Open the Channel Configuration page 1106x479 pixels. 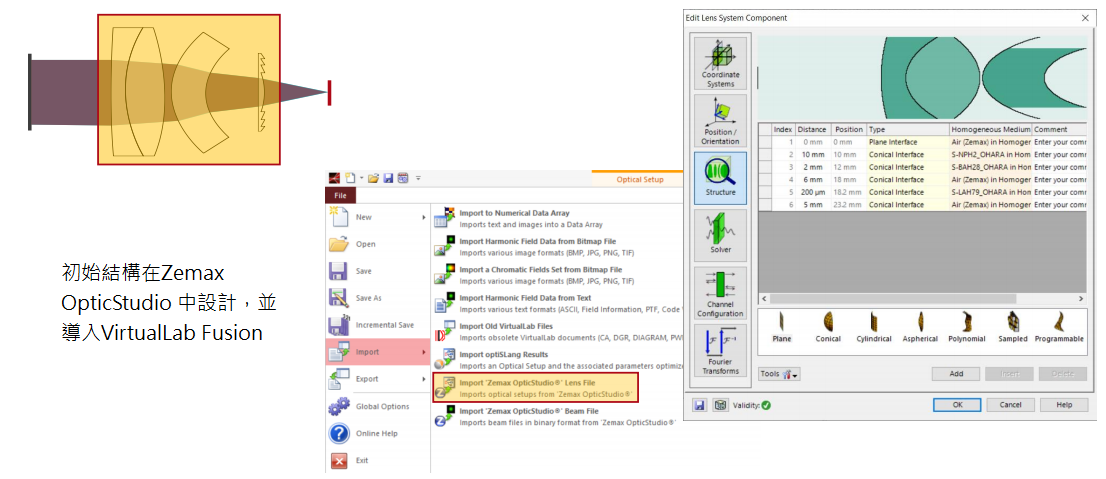[x=720, y=293]
